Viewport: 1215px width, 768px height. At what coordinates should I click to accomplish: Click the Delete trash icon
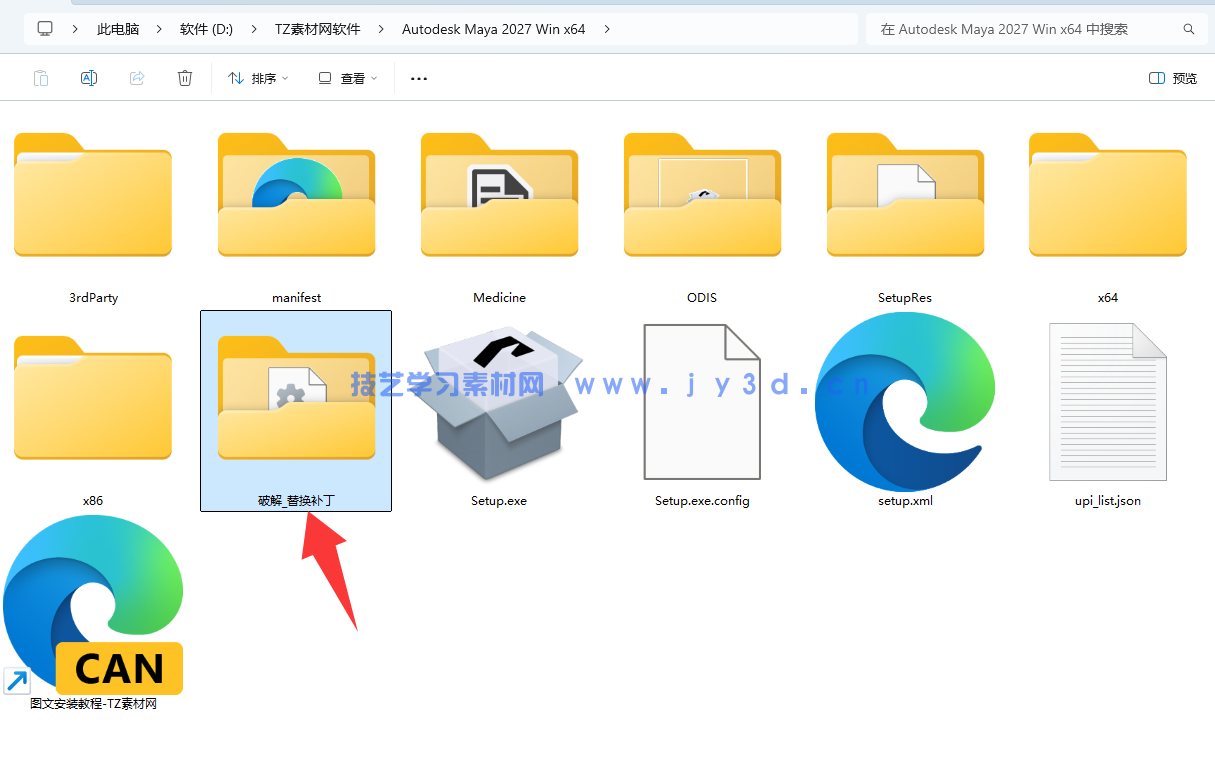point(184,77)
